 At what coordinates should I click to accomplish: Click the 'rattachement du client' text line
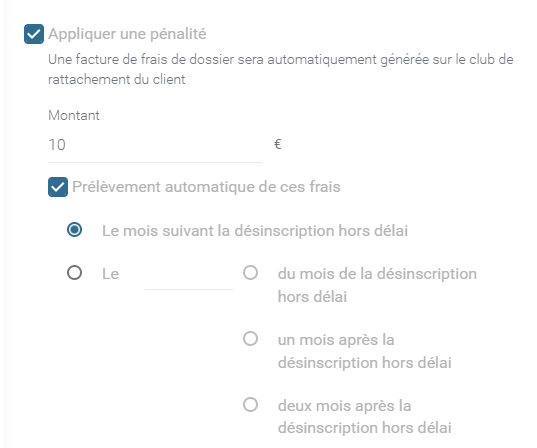tap(116, 79)
